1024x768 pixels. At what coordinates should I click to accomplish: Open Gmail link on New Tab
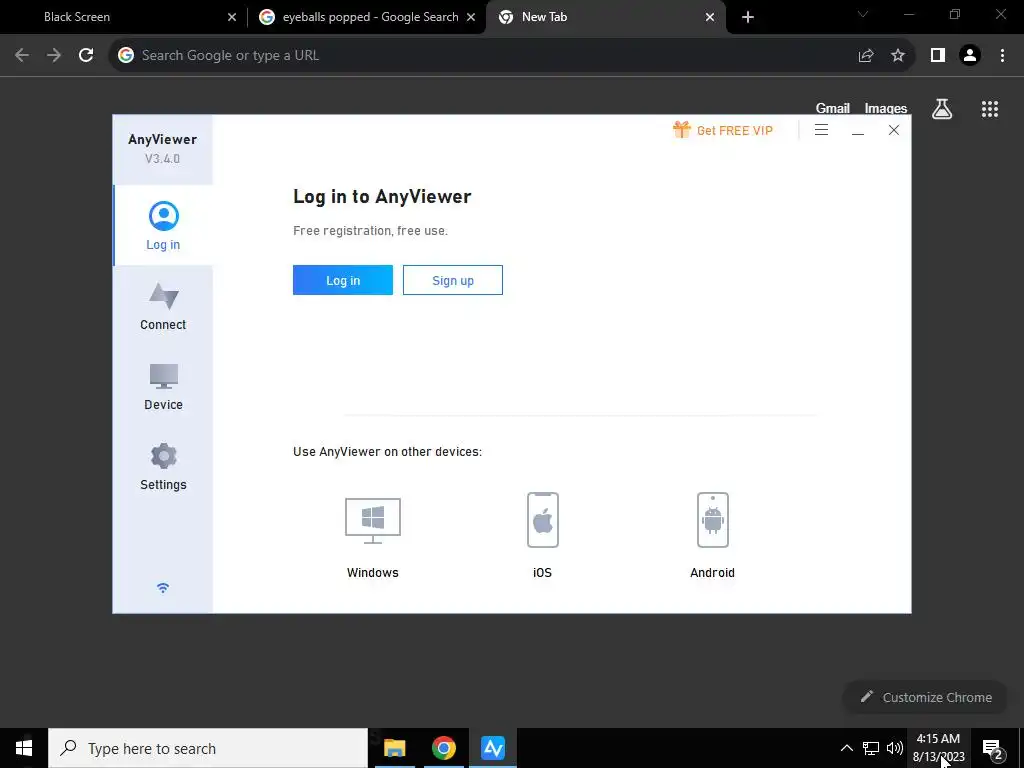pyautogui.click(x=833, y=108)
